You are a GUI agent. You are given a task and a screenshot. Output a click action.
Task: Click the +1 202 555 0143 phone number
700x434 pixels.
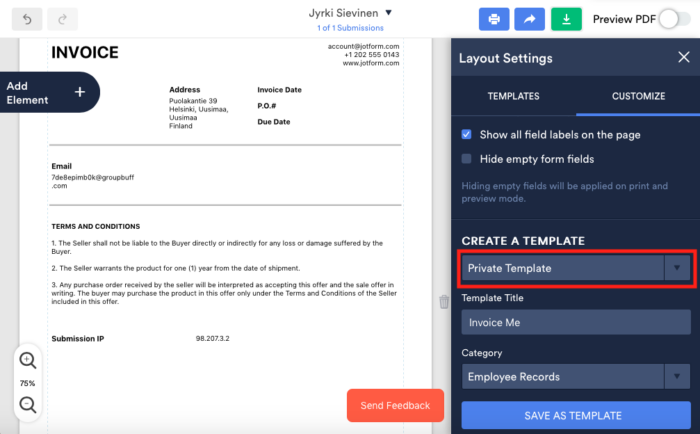[372, 54]
